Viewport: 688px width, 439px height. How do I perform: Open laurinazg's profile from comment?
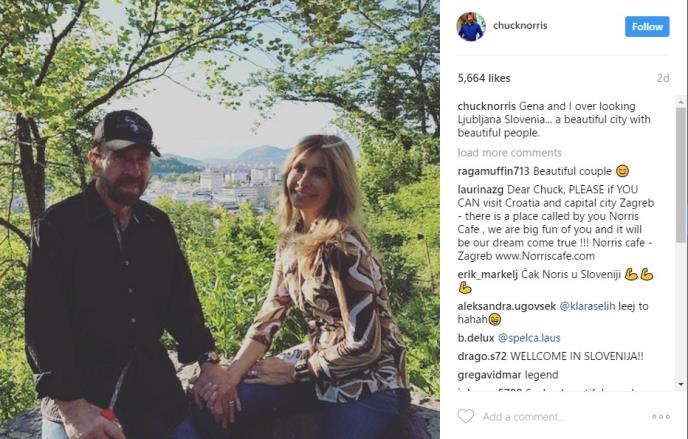pyautogui.click(x=480, y=190)
